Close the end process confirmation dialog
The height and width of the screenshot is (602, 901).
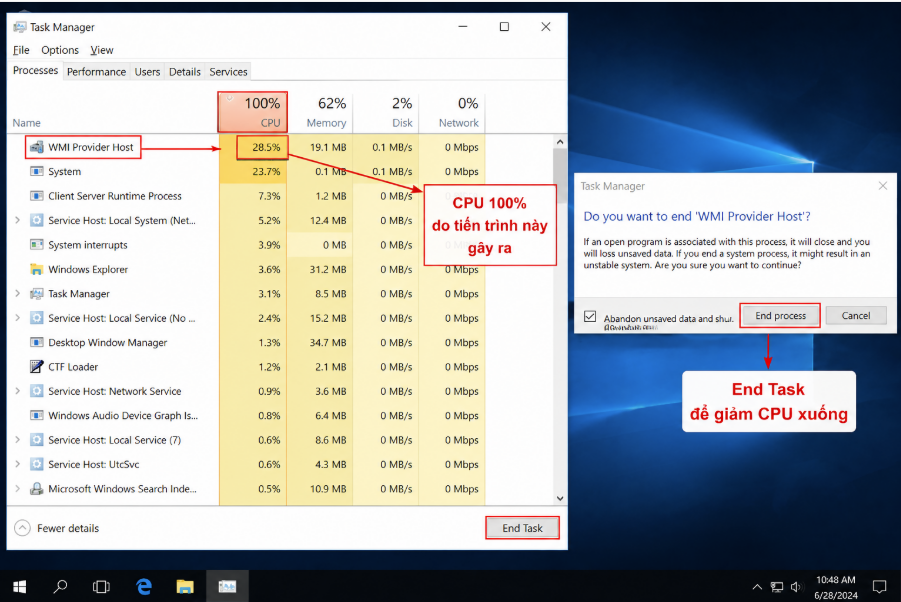click(x=883, y=186)
